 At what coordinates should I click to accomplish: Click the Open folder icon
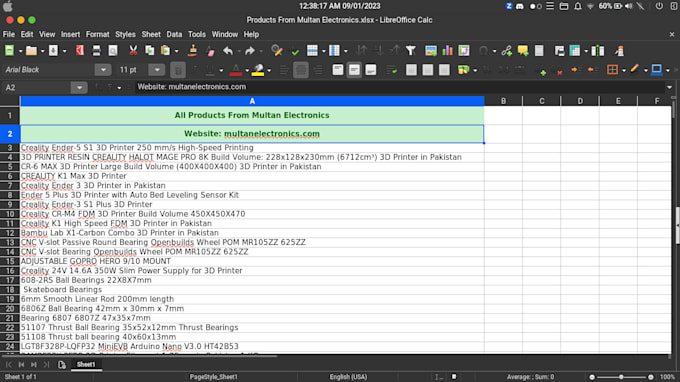[31, 51]
